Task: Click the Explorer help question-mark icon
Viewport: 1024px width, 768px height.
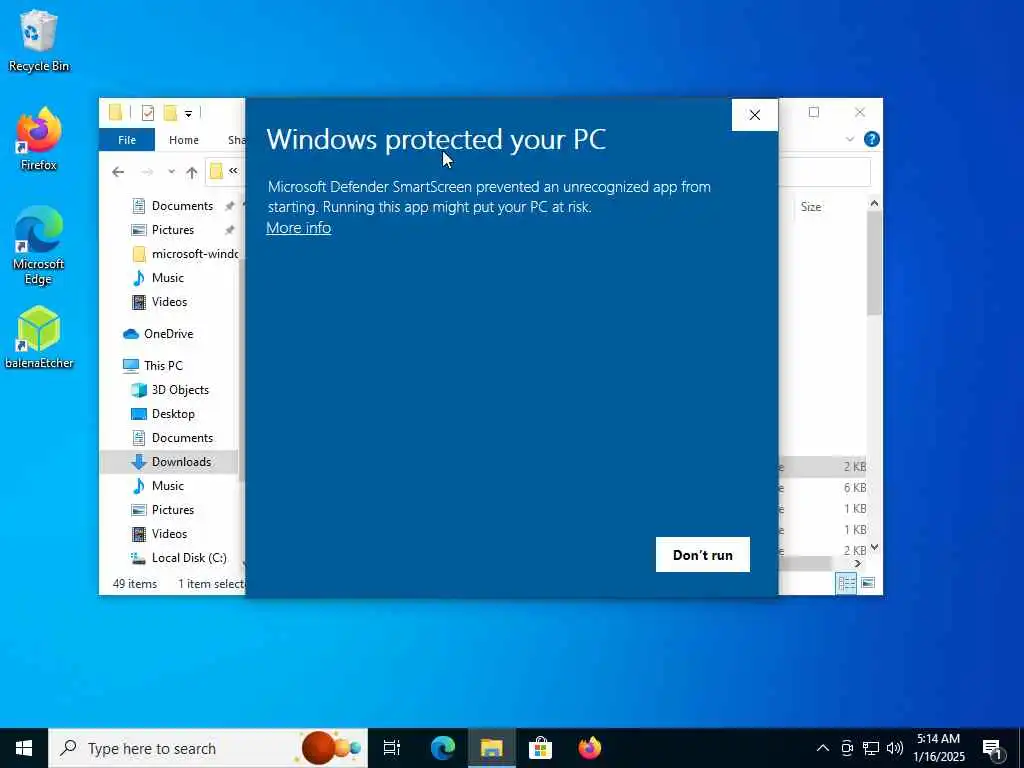Action: pyautogui.click(x=871, y=139)
